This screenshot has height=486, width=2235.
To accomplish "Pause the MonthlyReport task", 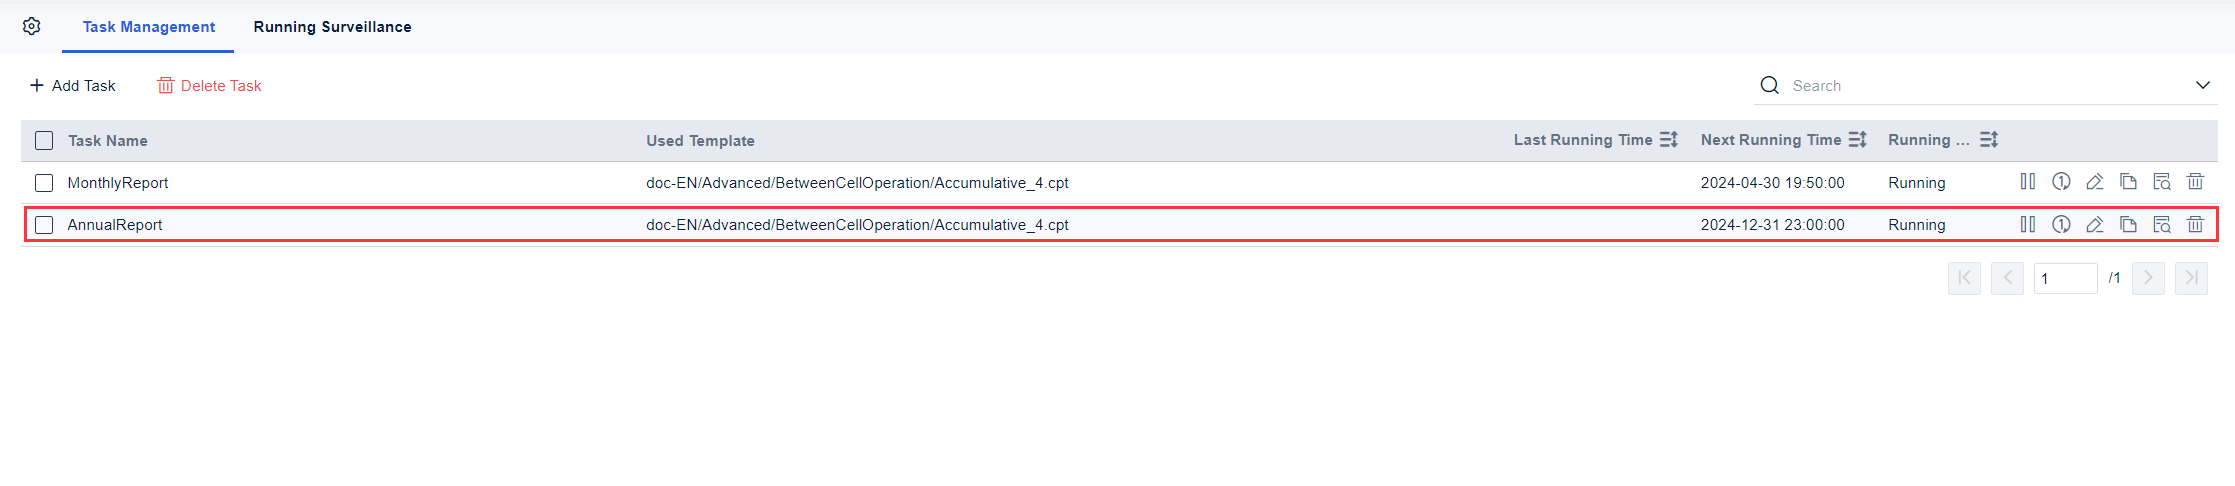I will [2027, 182].
